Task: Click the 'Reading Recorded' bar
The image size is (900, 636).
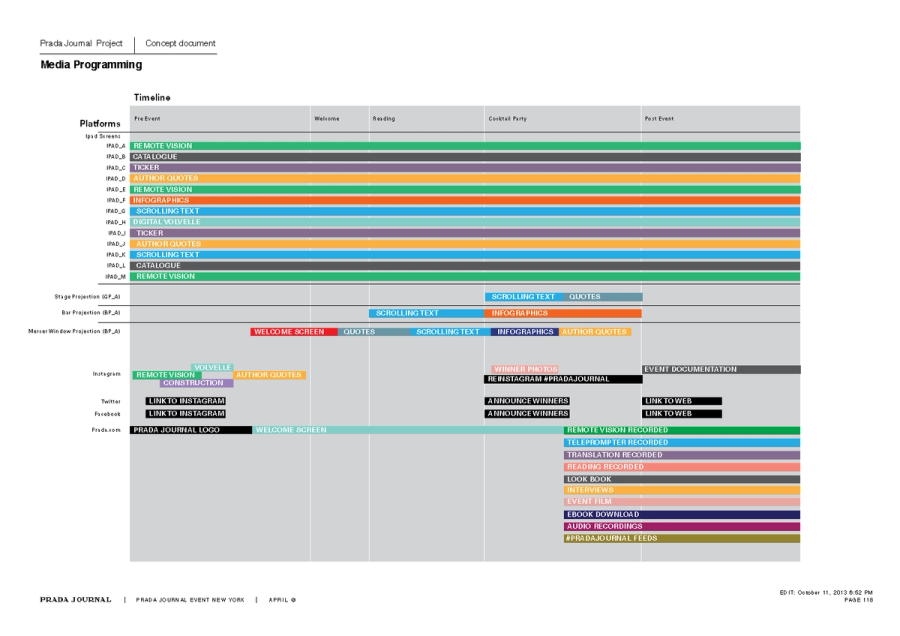Action: click(x=682, y=467)
